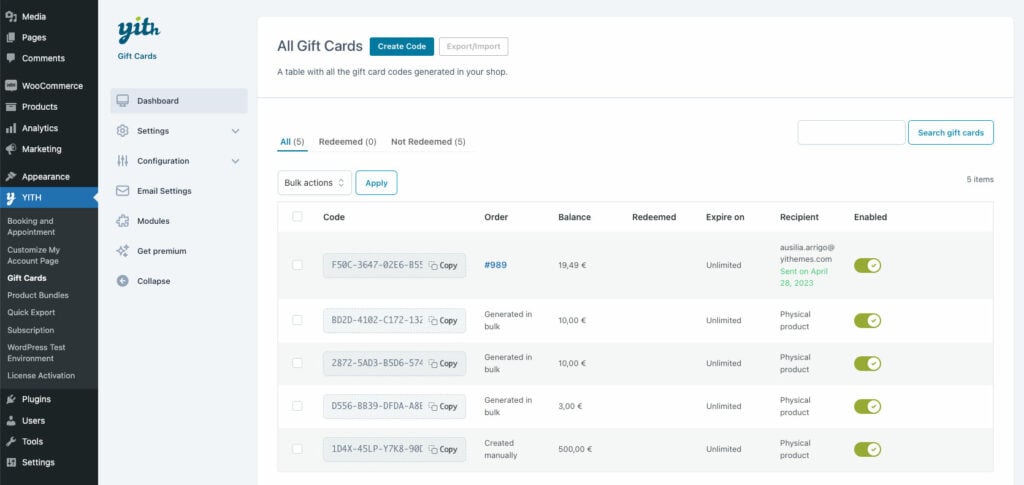Select the BD2D-4102 gift card checkbox
This screenshot has width=1024, height=485.
(297, 320)
